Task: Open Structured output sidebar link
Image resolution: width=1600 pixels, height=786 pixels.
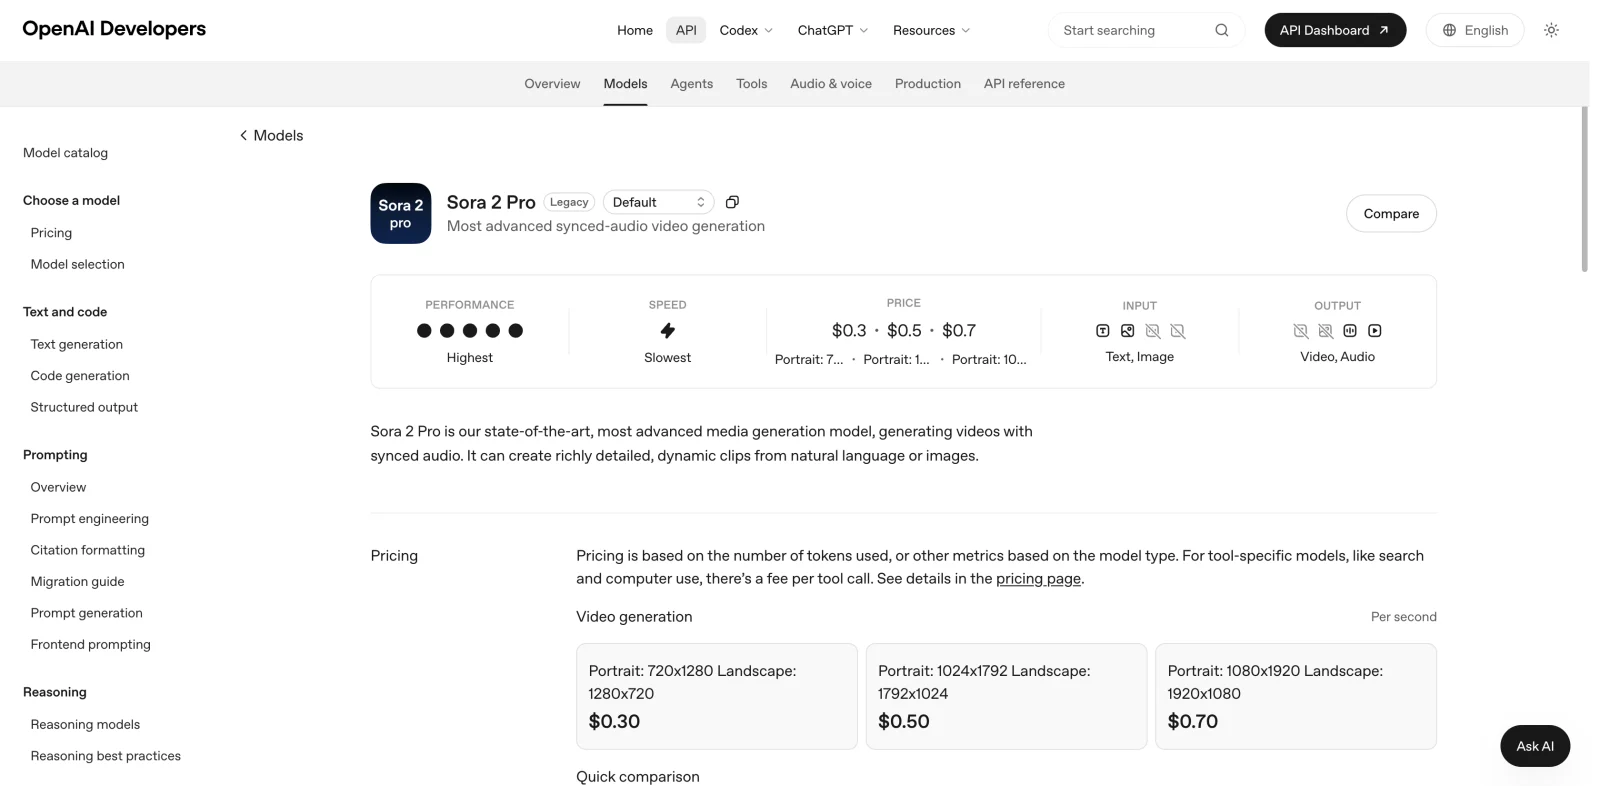Action: pos(84,408)
